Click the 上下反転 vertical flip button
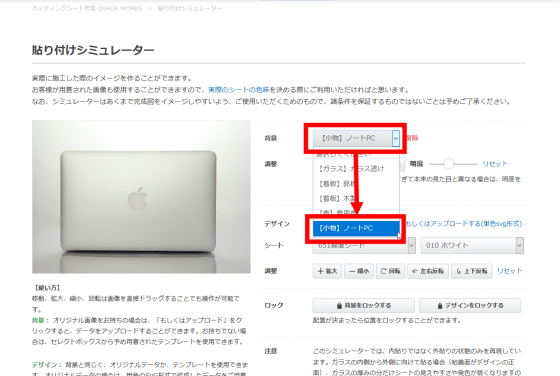560x376 pixels. point(472,271)
